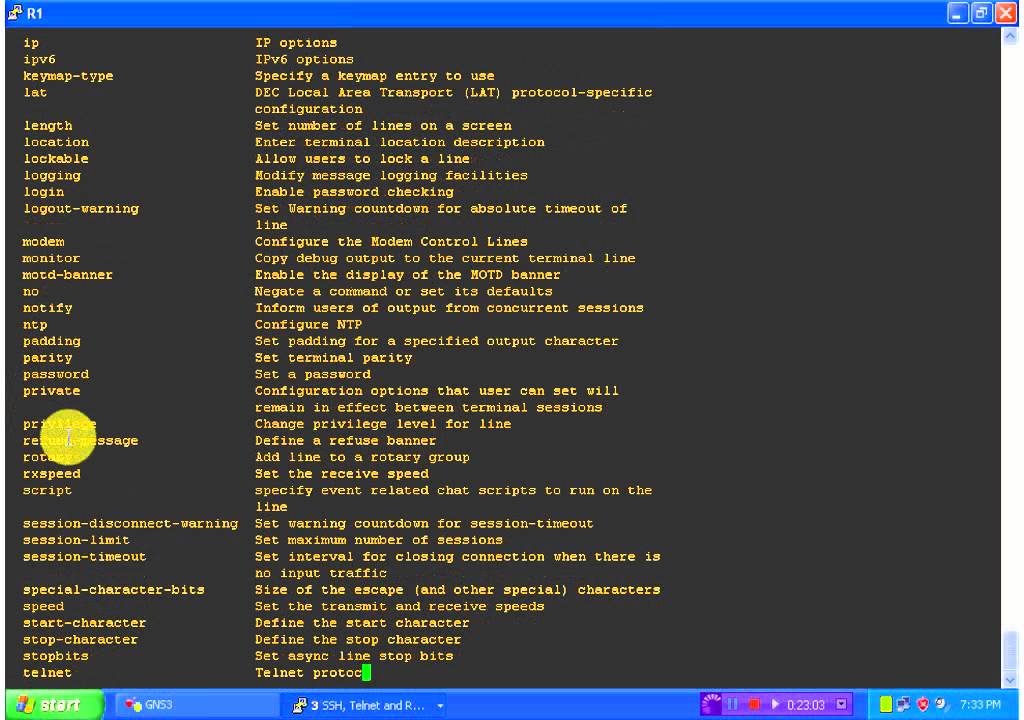
Task: Click the R1 PuTTY window title icon
Action: [15, 13]
